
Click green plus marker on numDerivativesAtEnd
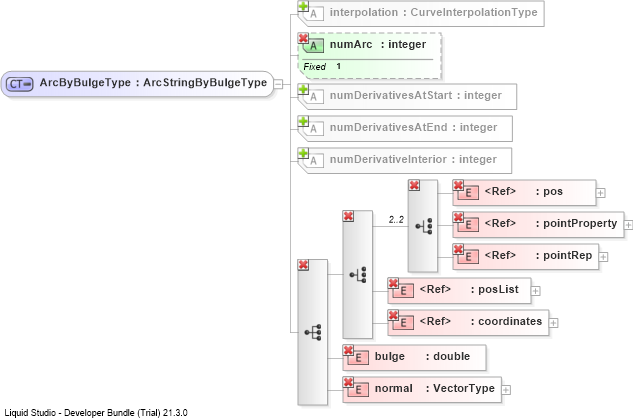[303, 121]
